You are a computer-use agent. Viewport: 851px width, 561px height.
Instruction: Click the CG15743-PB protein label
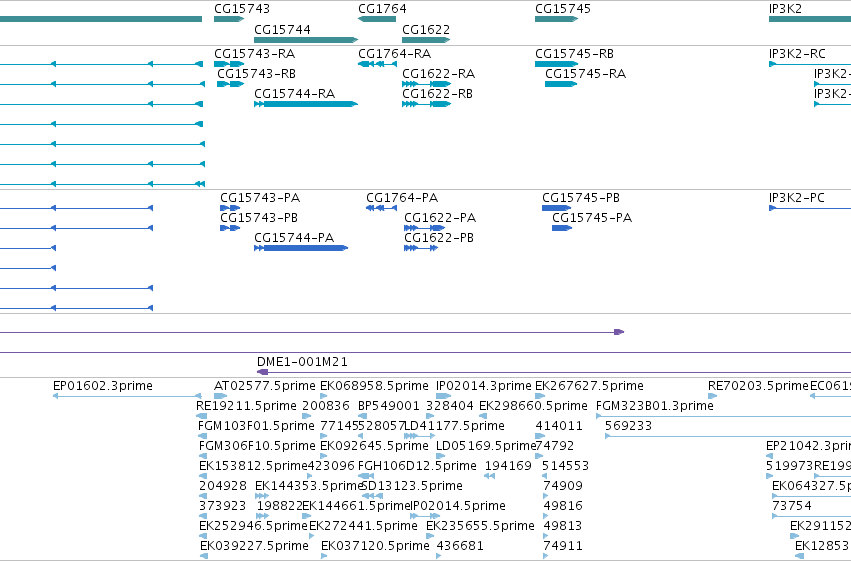[259, 218]
